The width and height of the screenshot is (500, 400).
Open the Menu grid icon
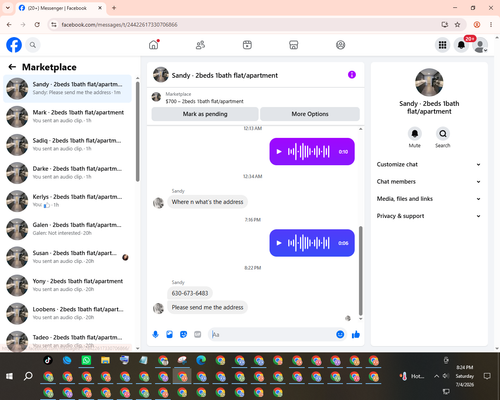[442, 45]
